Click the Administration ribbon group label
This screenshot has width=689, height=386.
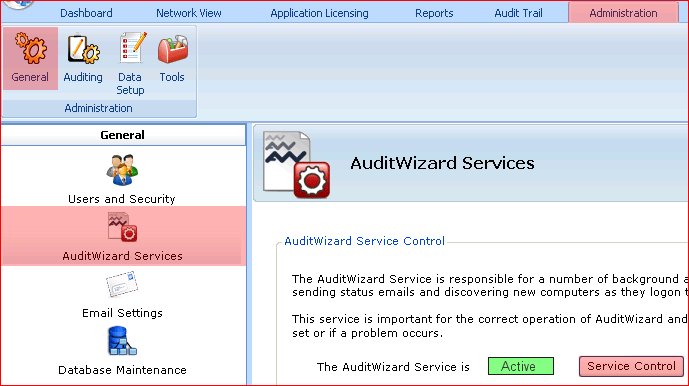(x=98, y=108)
